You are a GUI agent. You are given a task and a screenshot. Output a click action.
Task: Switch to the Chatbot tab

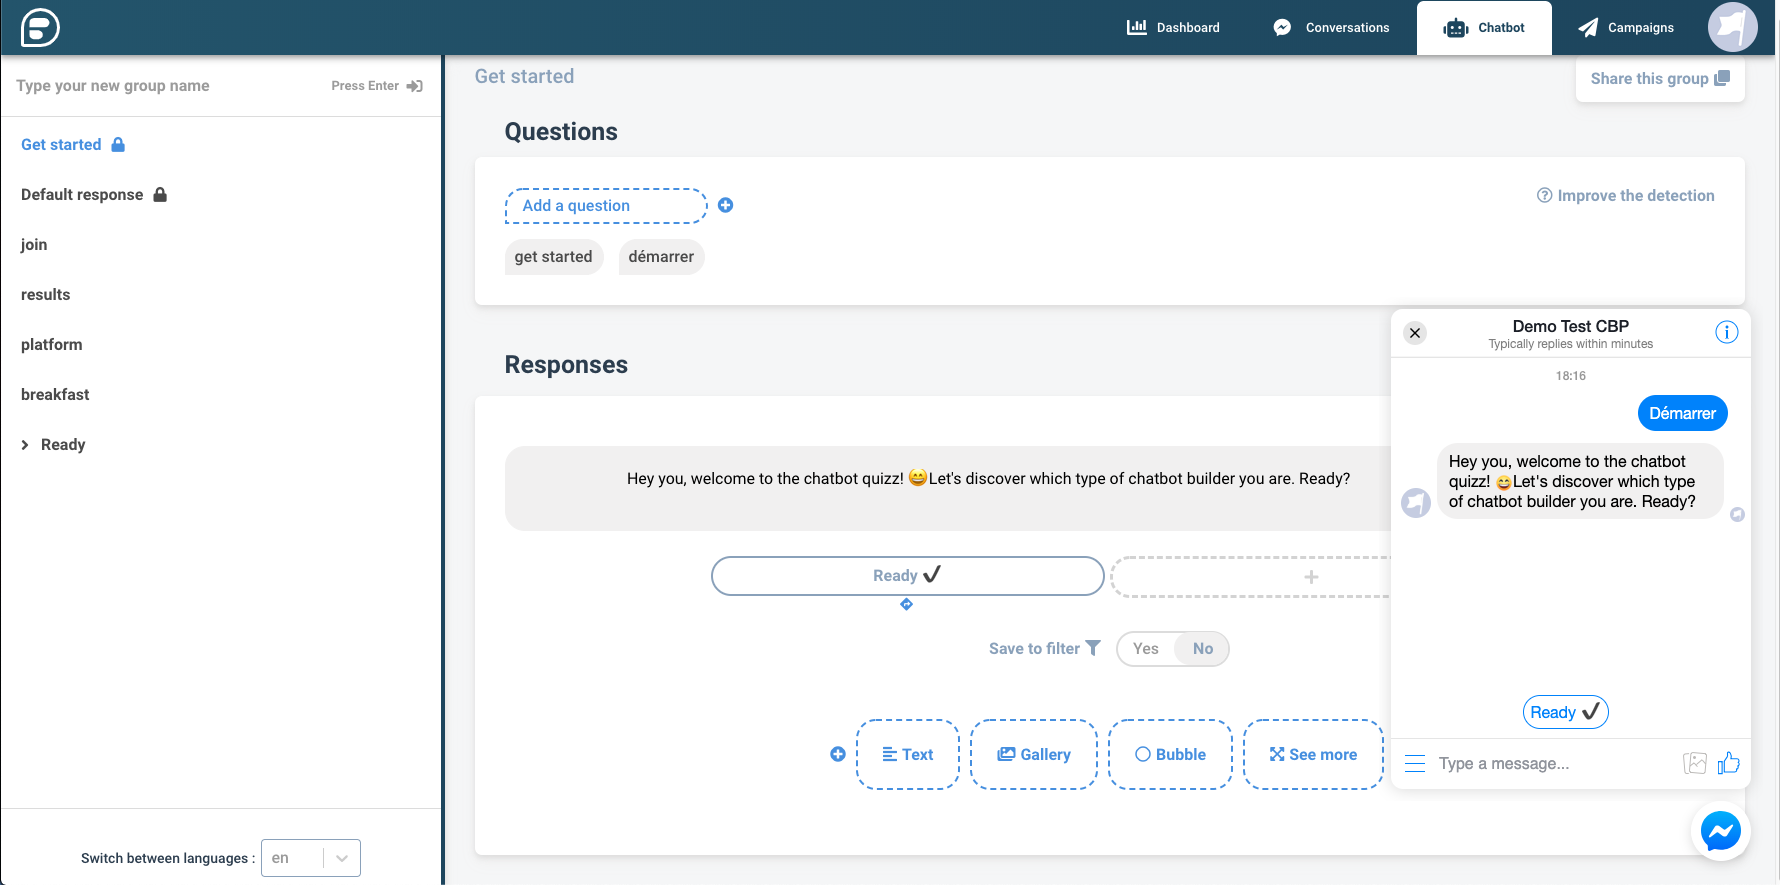(1484, 27)
